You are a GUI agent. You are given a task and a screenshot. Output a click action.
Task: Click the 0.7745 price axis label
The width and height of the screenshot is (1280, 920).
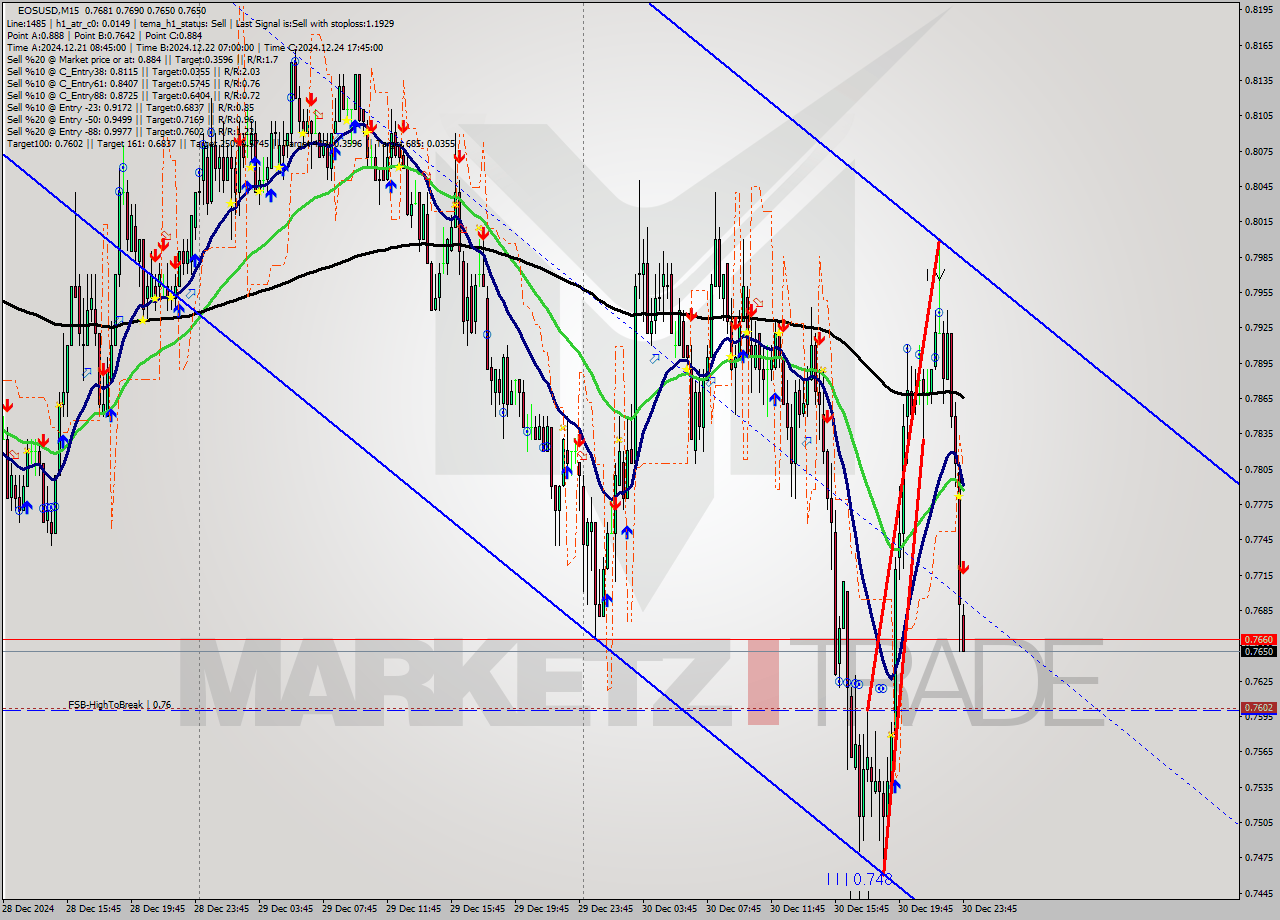1259,540
